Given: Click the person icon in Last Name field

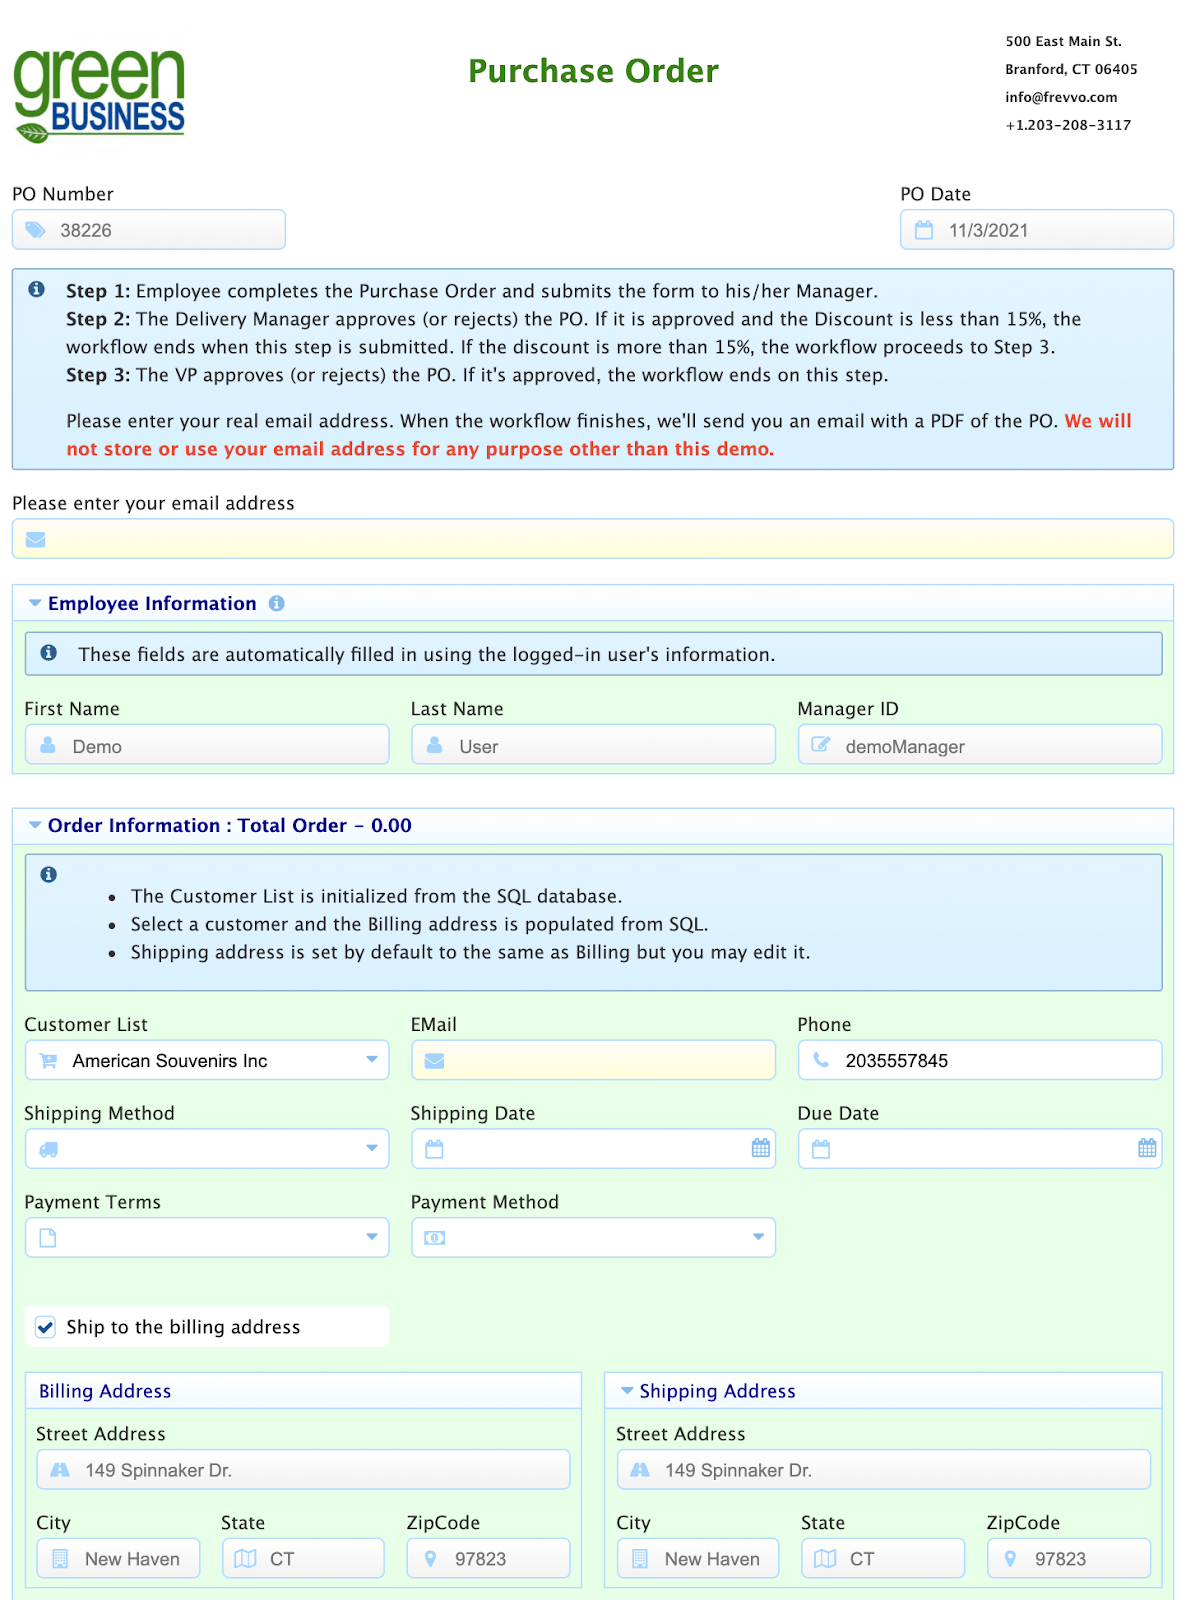Looking at the screenshot, I should click(x=435, y=745).
